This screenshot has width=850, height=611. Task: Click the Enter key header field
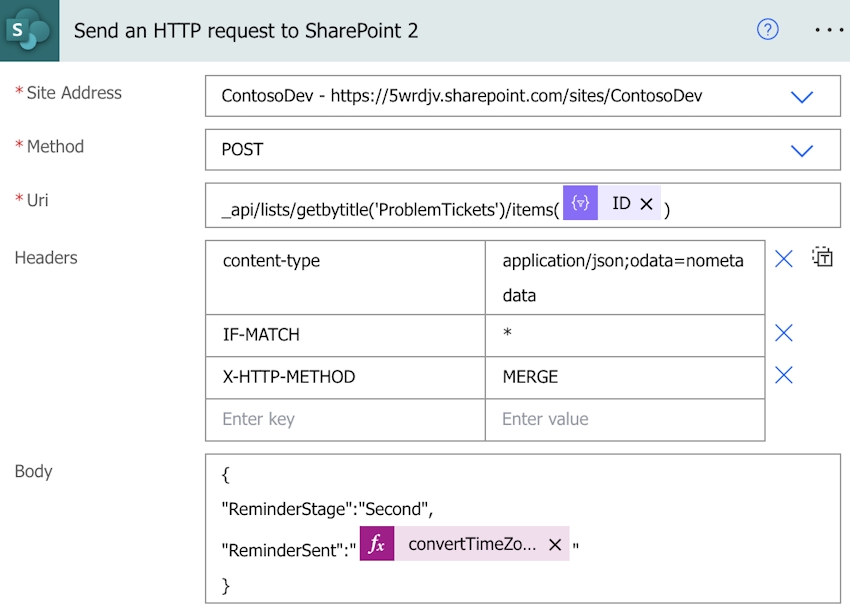click(345, 419)
